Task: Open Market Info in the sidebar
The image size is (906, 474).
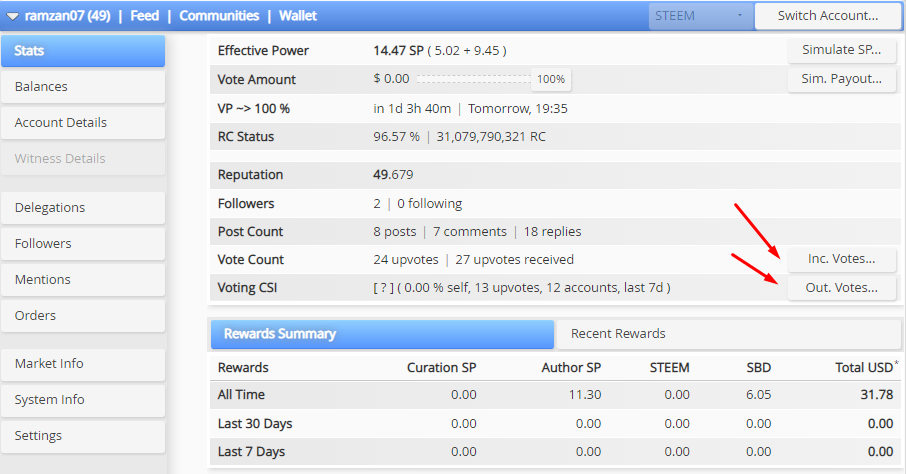Action: (x=83, y=364)
